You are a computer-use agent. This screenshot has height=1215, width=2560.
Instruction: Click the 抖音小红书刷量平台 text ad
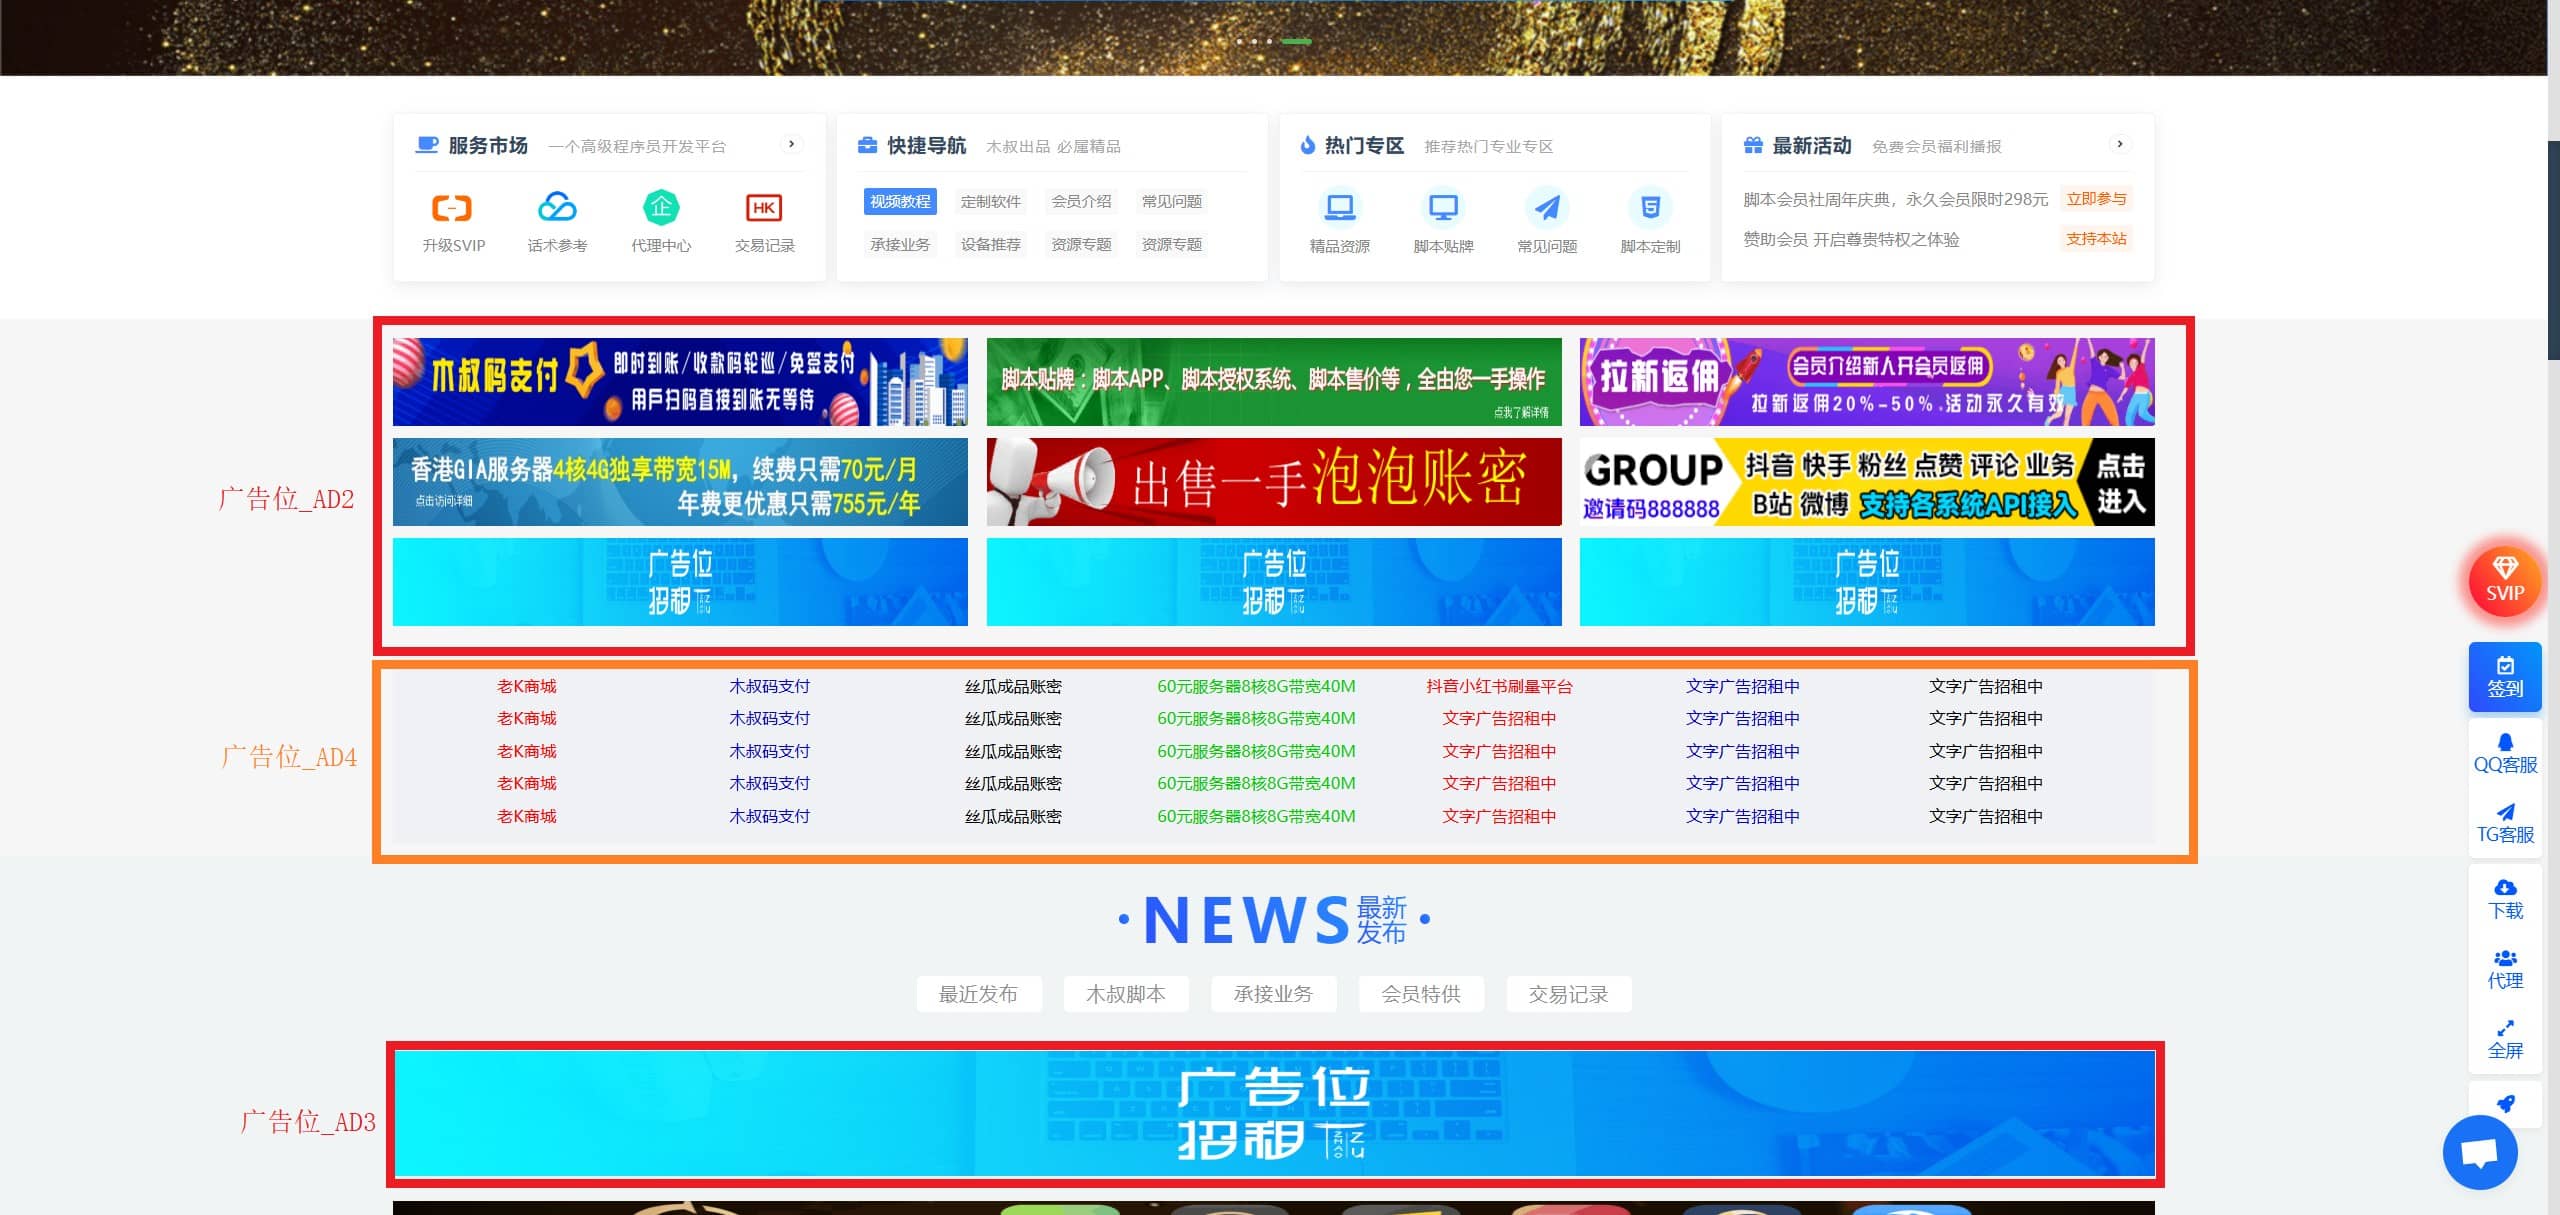pos(1499,686)
